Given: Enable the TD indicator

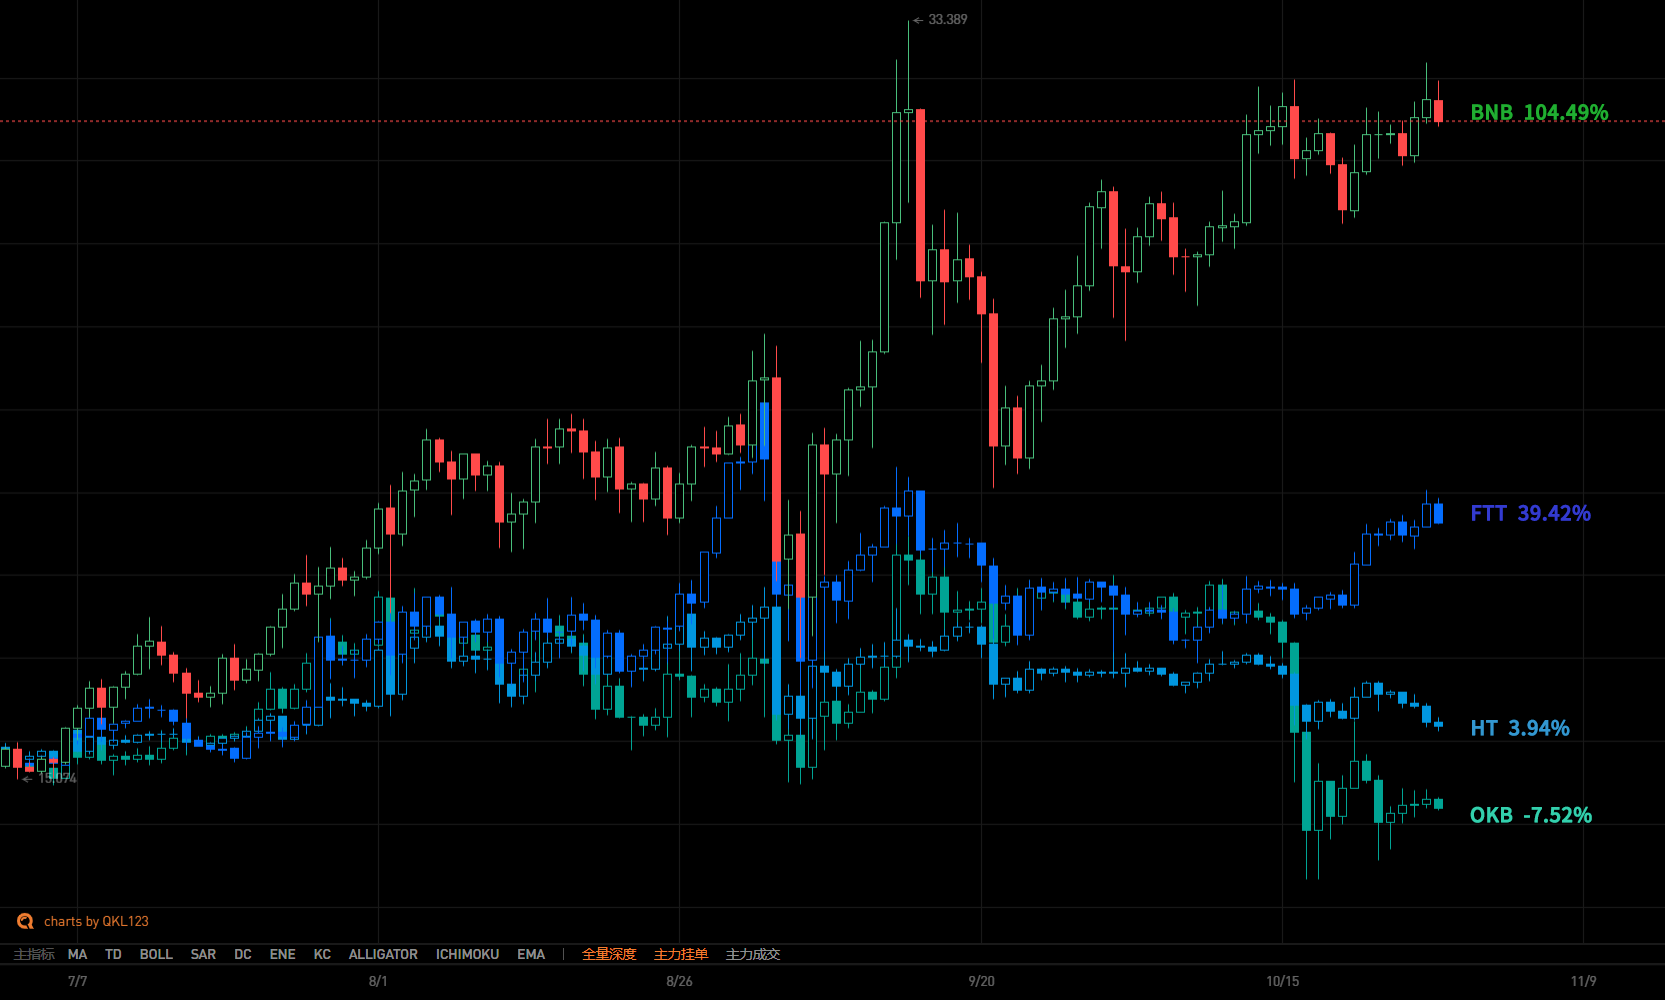Looking at the screenshot, I should 113,954.
